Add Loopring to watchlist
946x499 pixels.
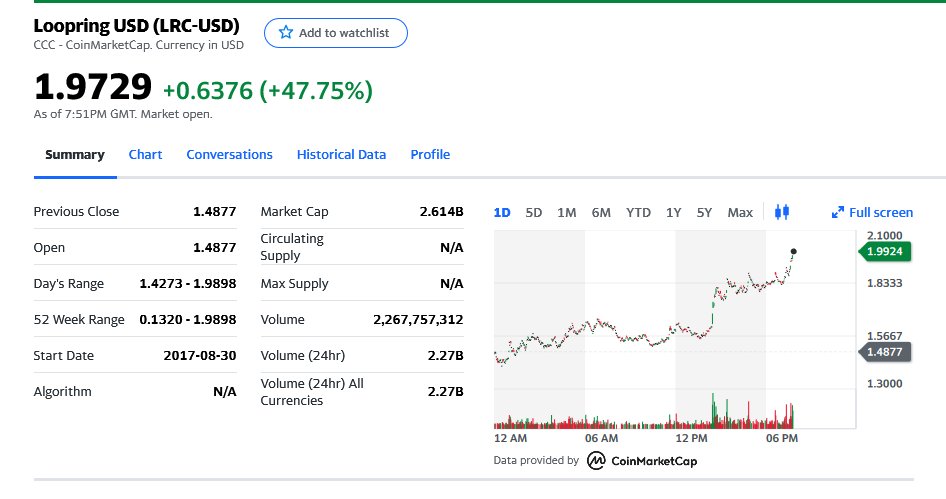point(335,33)
